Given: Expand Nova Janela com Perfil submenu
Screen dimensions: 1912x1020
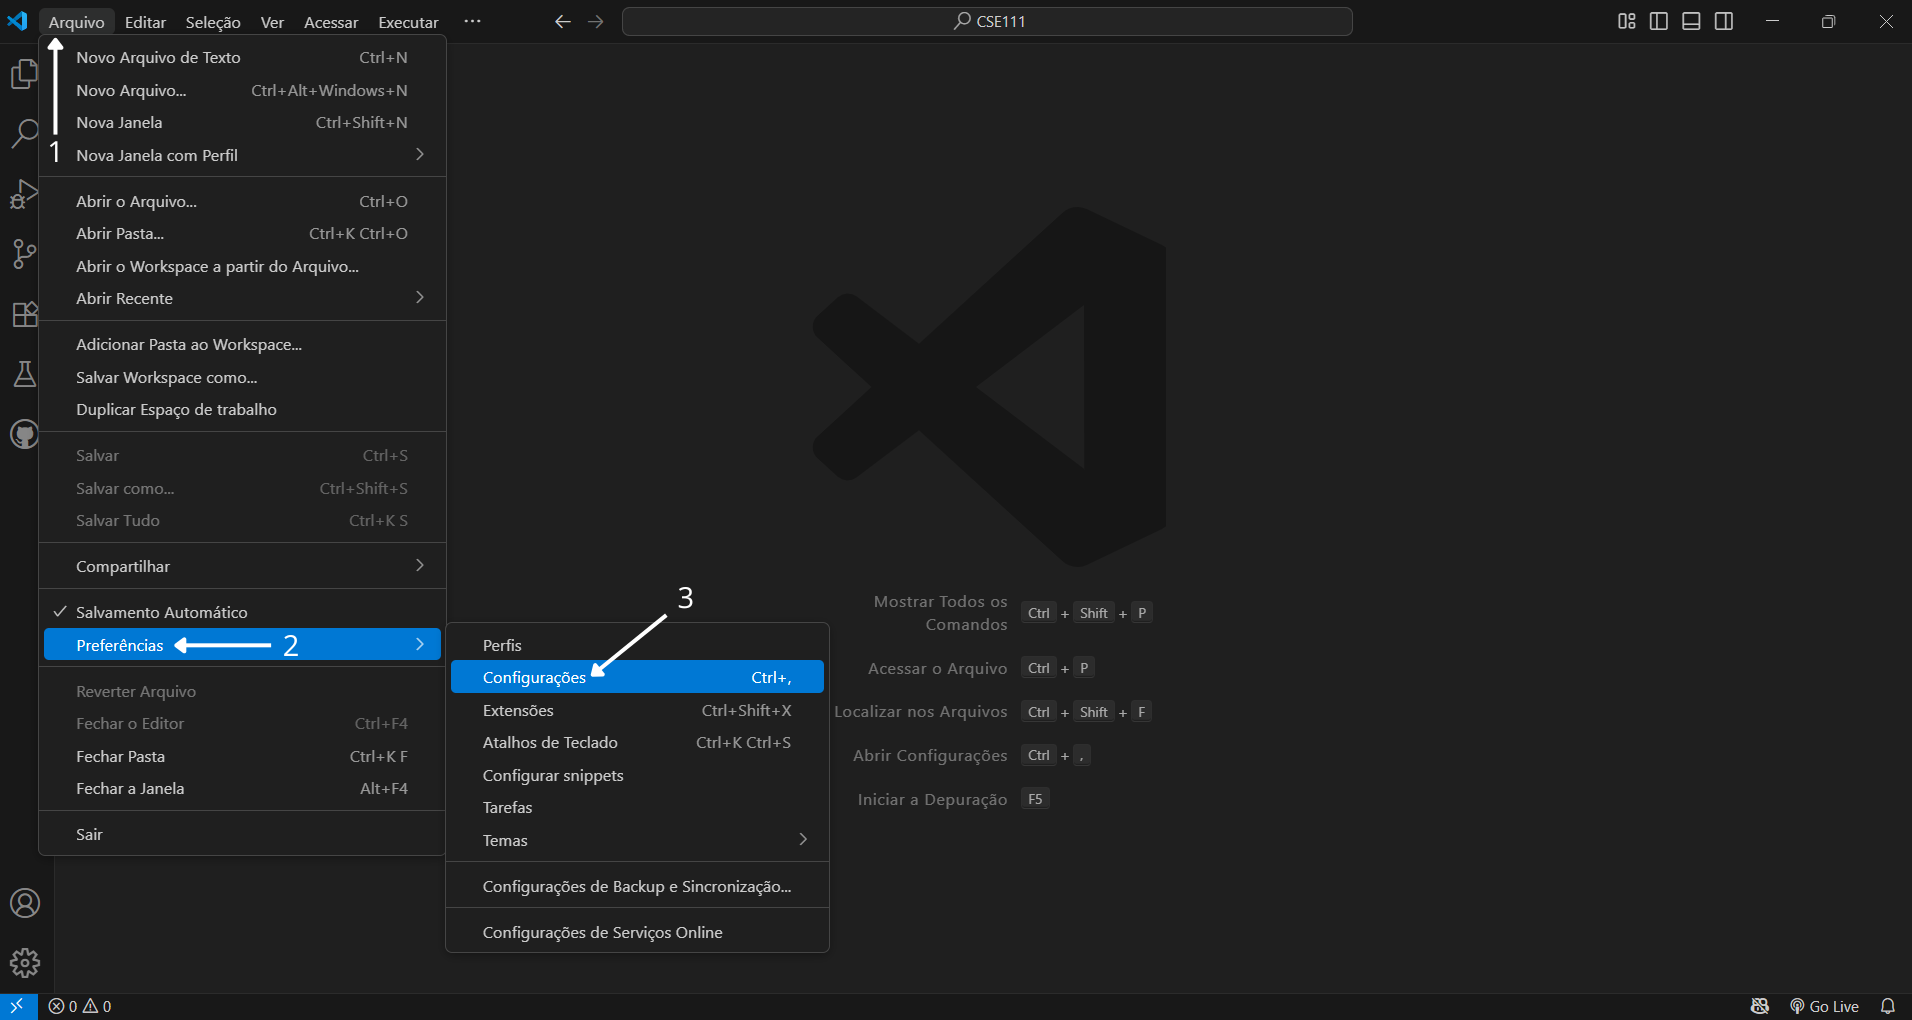Looking at the screenshot, I should [x=242, y=155].
